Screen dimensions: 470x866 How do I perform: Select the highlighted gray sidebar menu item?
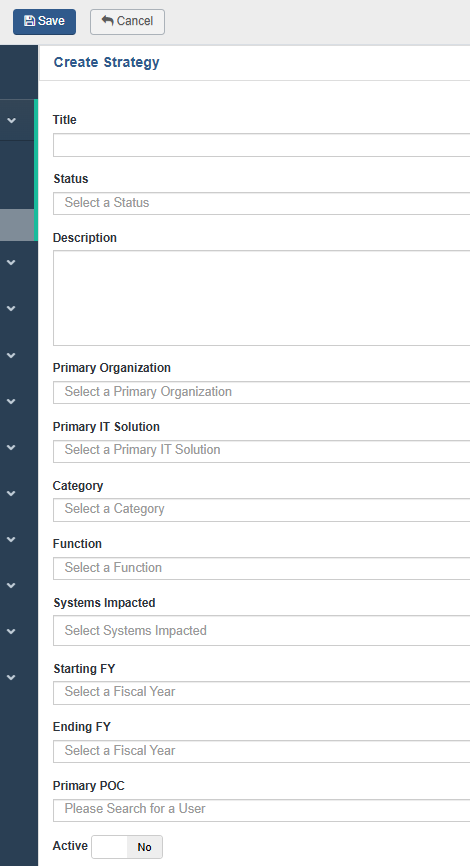pos(17,225)
